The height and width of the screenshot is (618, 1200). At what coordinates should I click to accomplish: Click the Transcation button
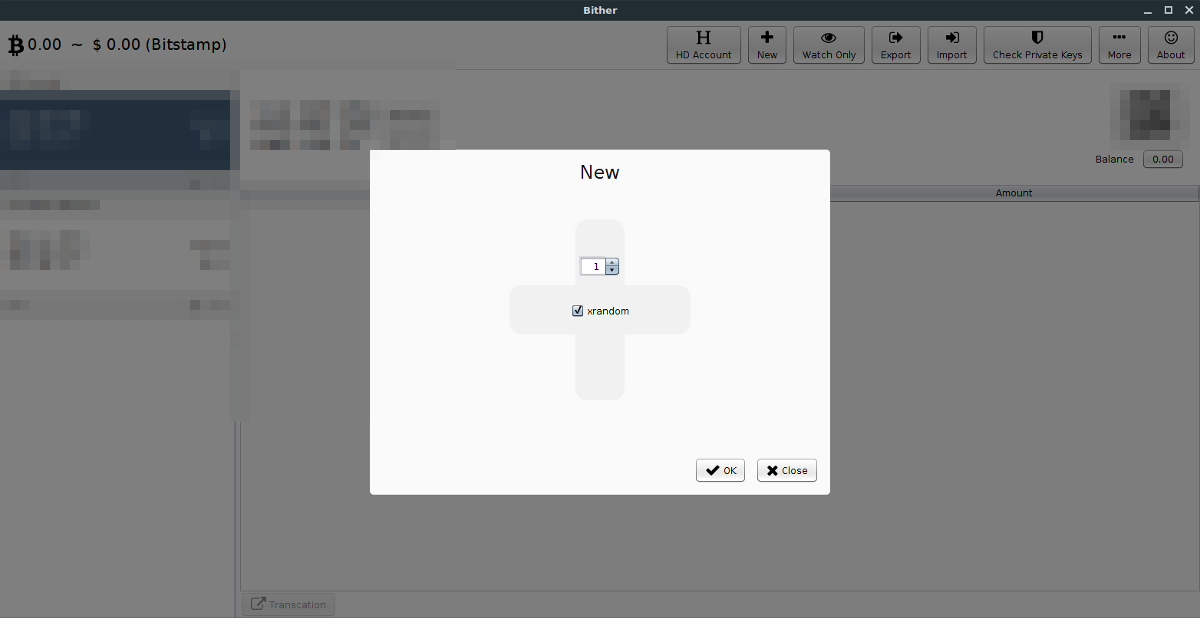288,604
